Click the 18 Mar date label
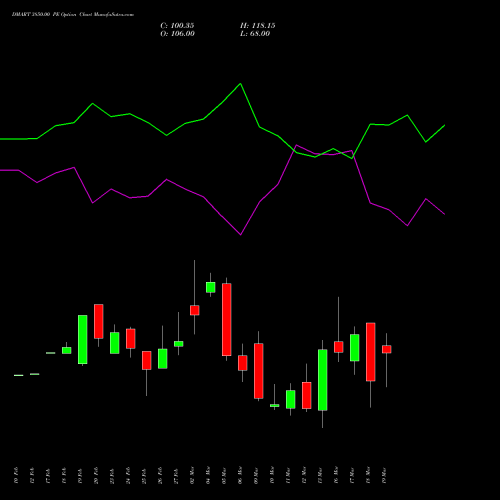Screen dimensions: 500x500 (x=368, y=475)
